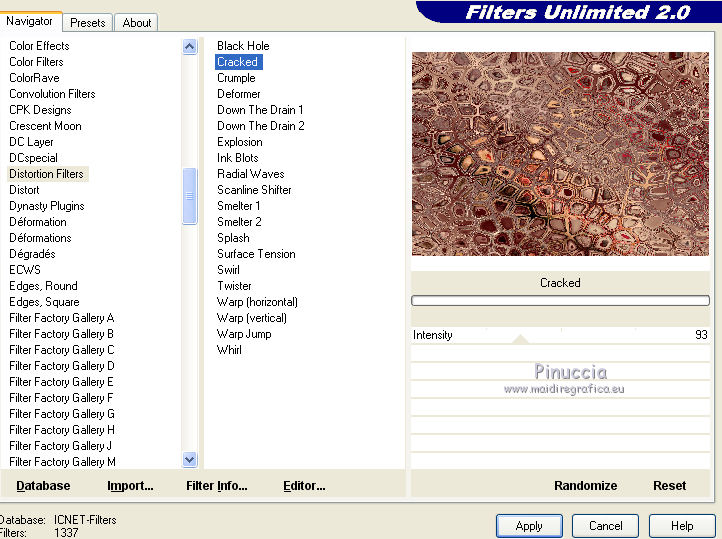Viewport: 722px width, 539px height.
Task: Choose the Twister filter
Action: click(234, 286)
